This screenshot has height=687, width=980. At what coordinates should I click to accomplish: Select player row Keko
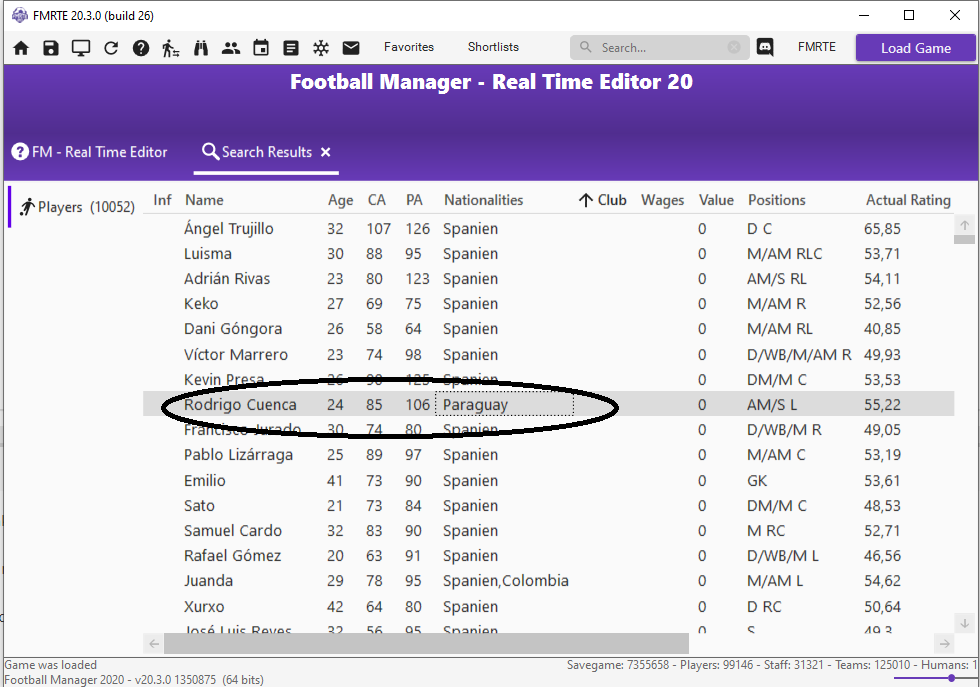[x=549, y=304]
